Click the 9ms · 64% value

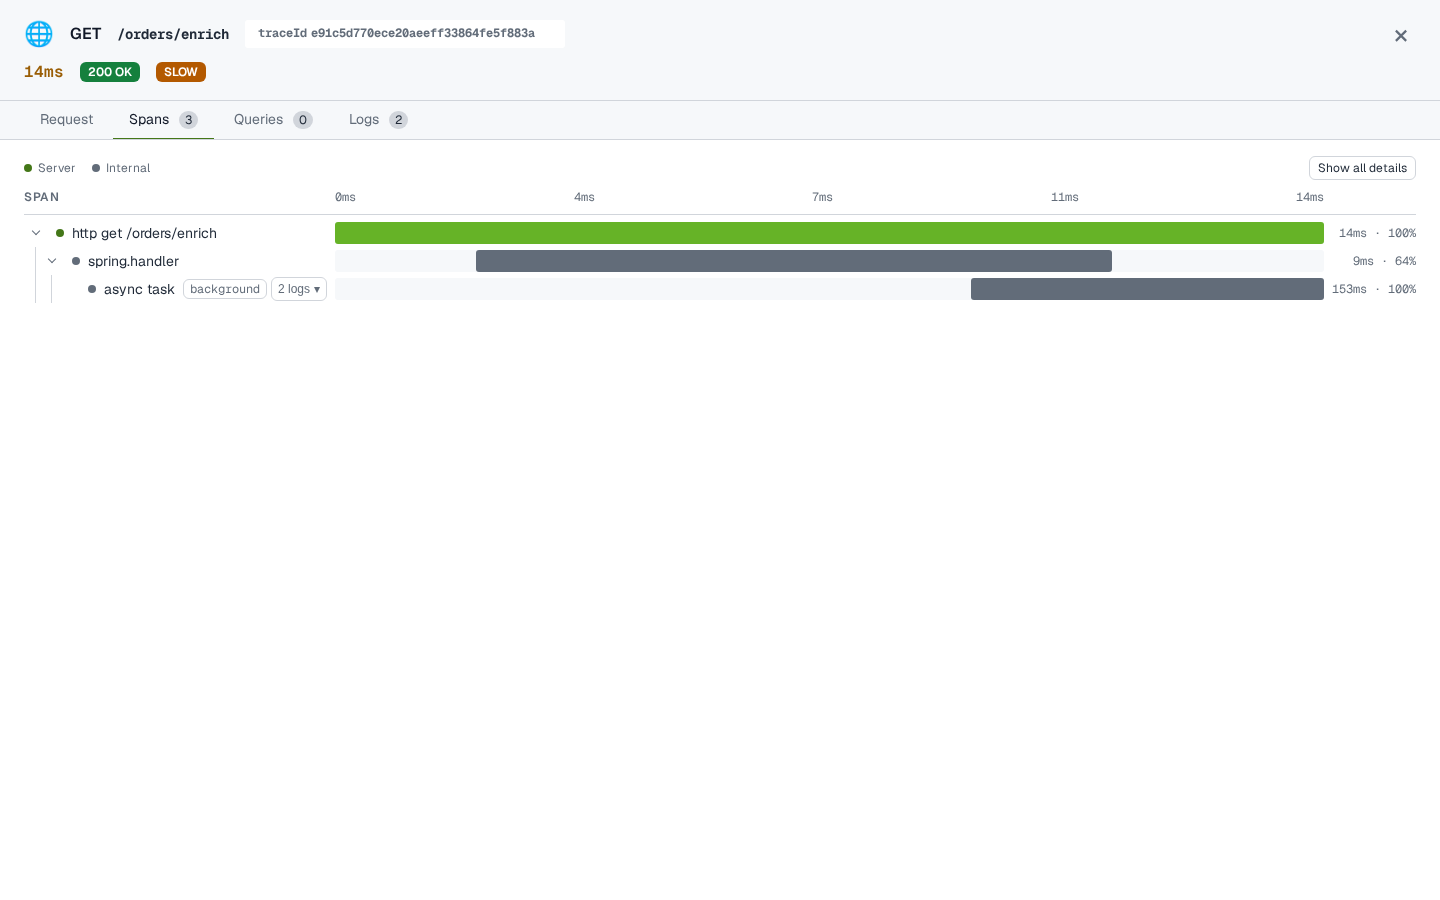point(1384,261)
